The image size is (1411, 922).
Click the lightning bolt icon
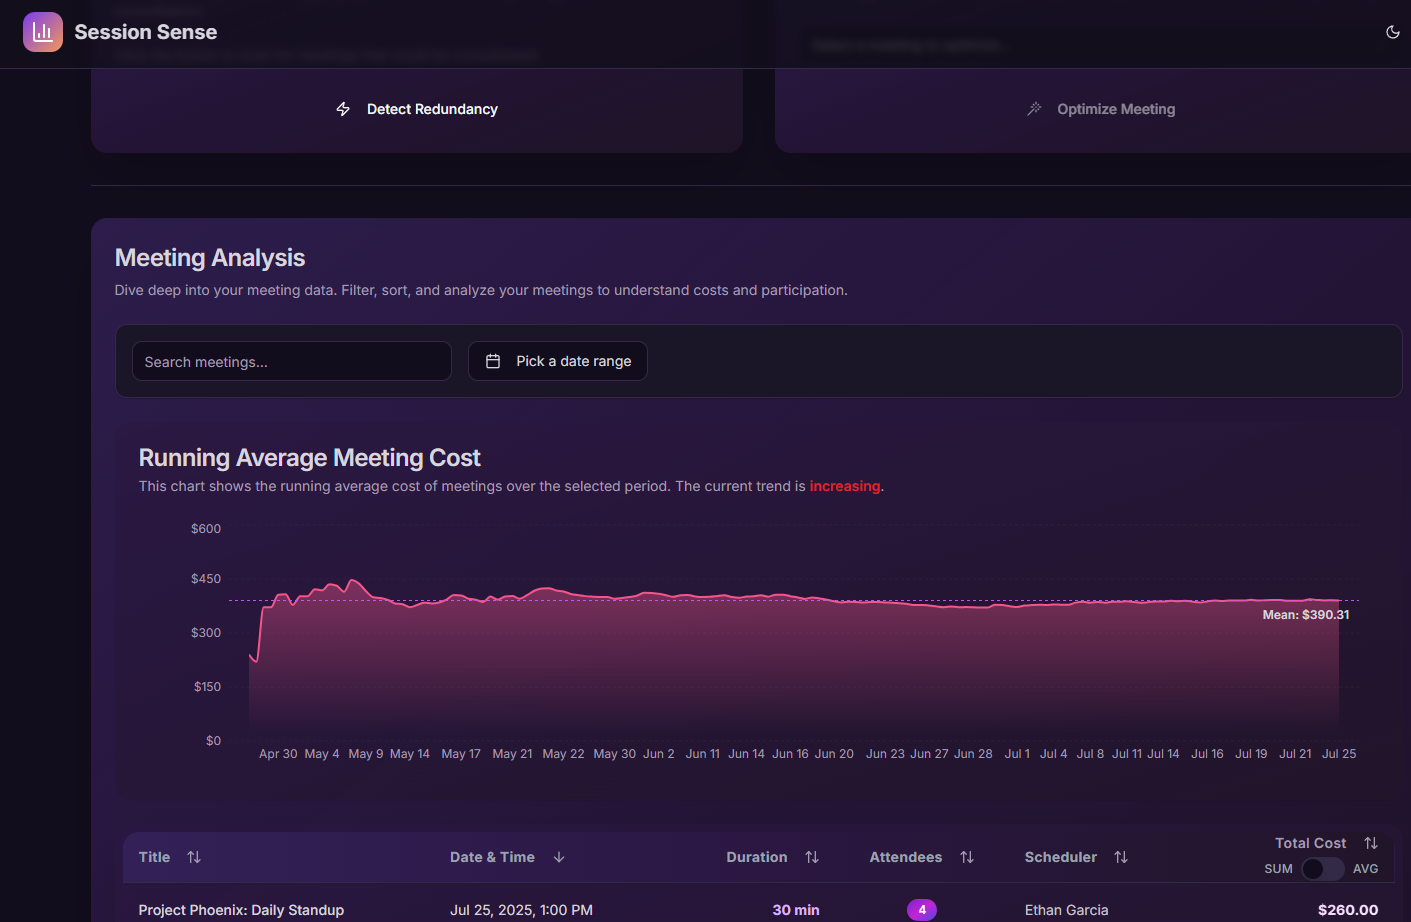343,109
